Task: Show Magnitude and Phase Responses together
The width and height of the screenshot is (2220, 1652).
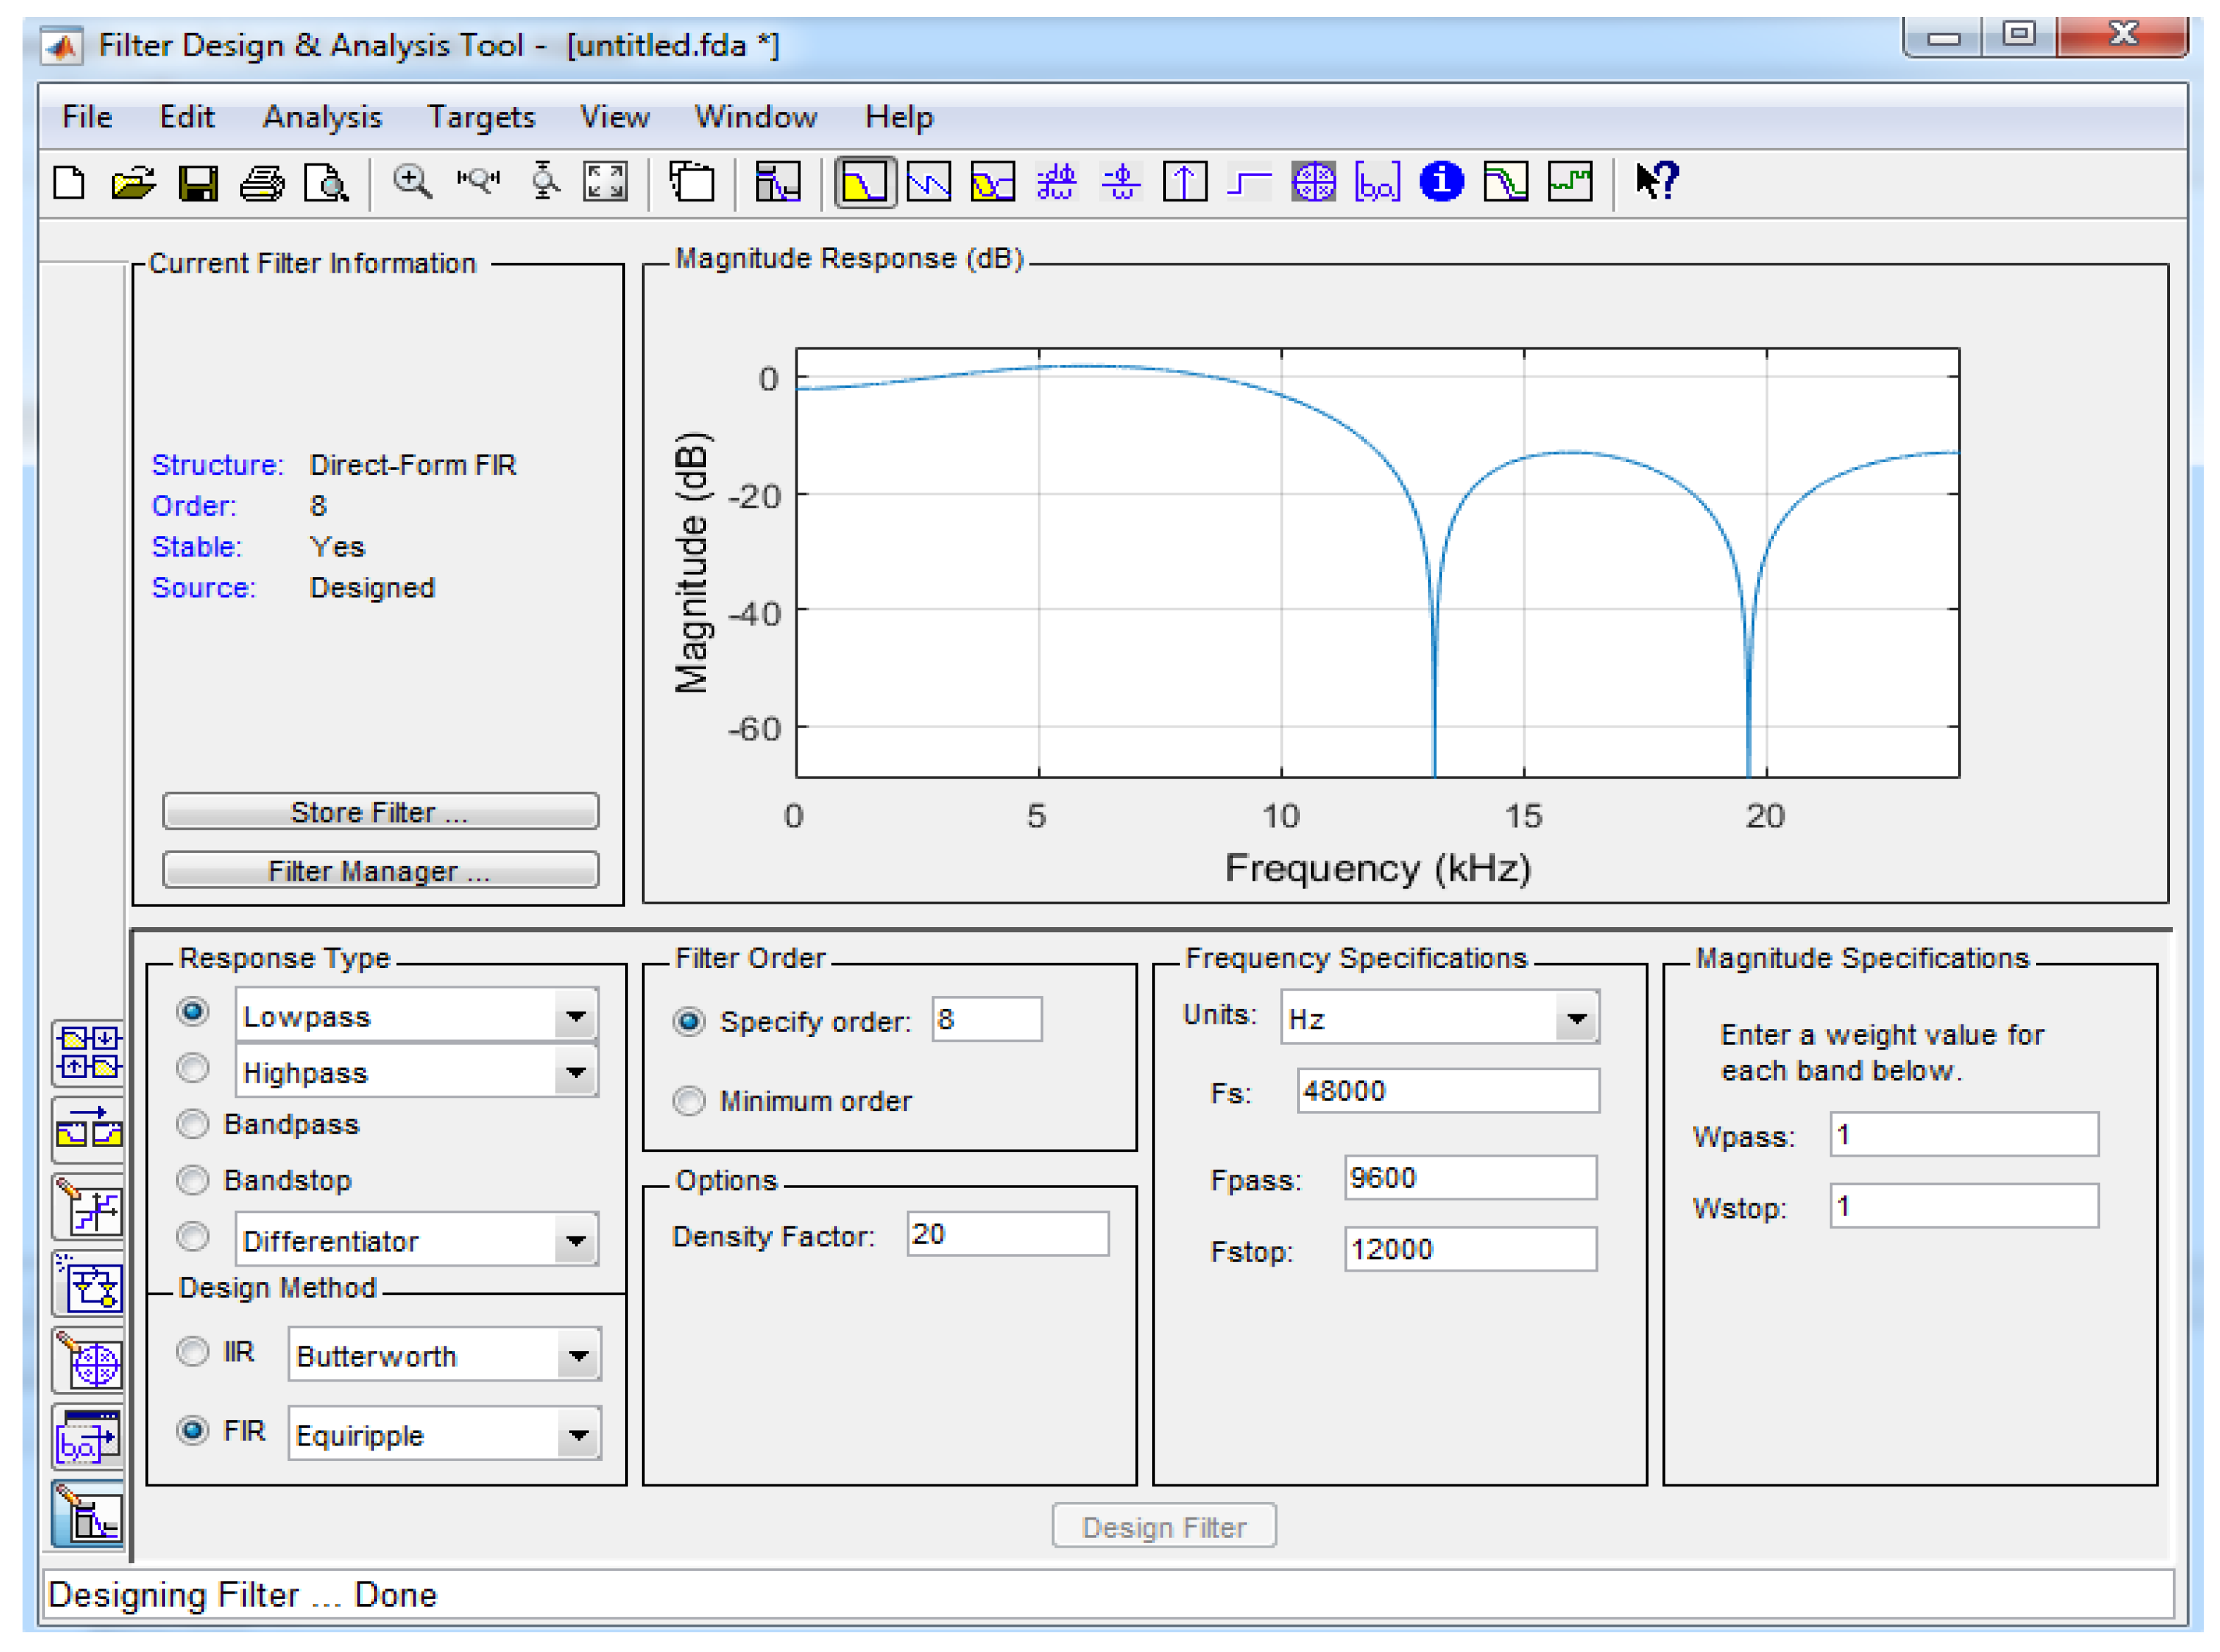Action: 993,183
